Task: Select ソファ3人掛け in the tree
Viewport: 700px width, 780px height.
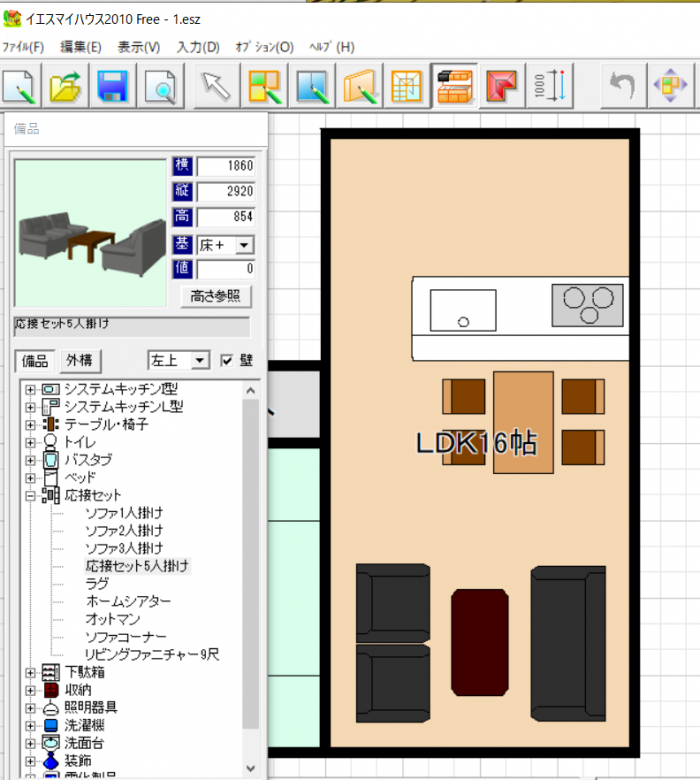Action: coord(124,548)
